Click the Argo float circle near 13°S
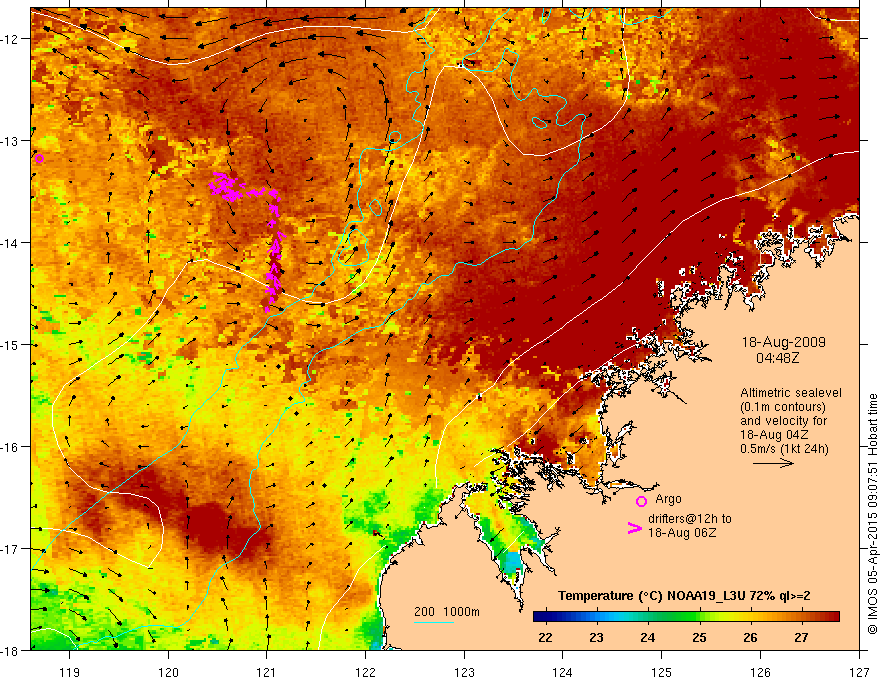The width and height of the screenshot is (880, 680). pyautogui.click(x=39, y=159)
